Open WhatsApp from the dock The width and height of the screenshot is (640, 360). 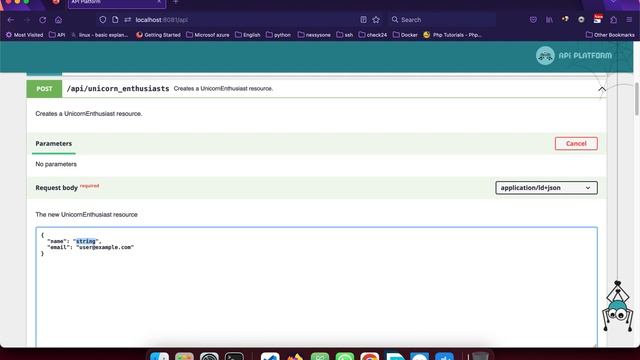click(x=345, y=357)
